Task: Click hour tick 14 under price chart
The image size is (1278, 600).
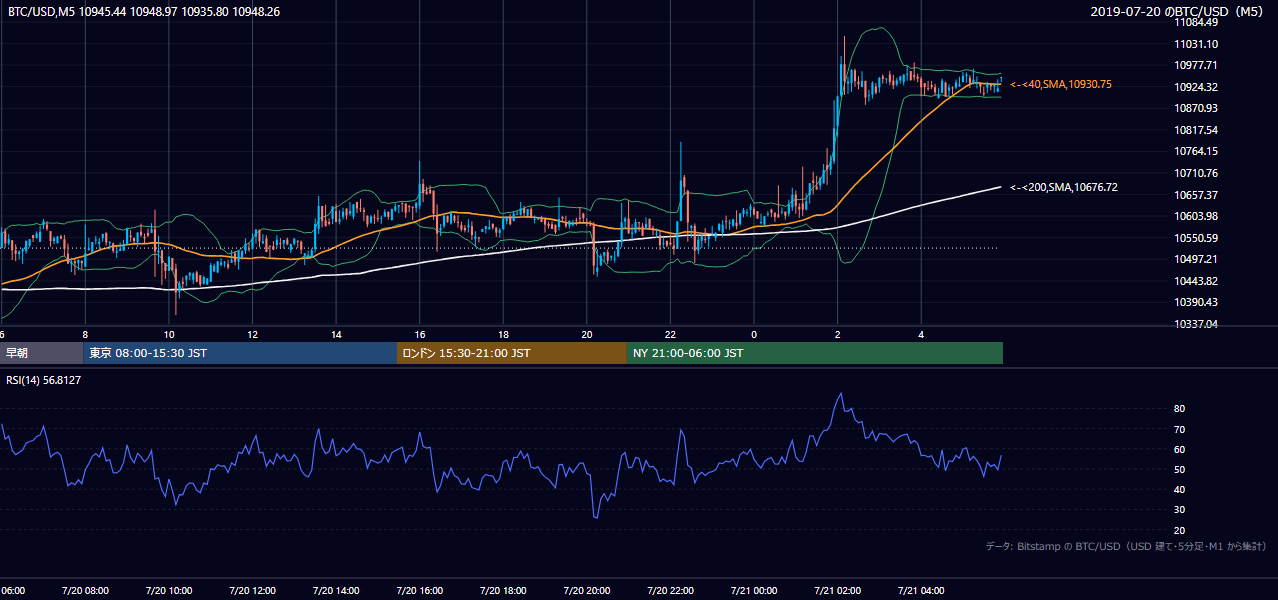Action: [x=336, y=334]
